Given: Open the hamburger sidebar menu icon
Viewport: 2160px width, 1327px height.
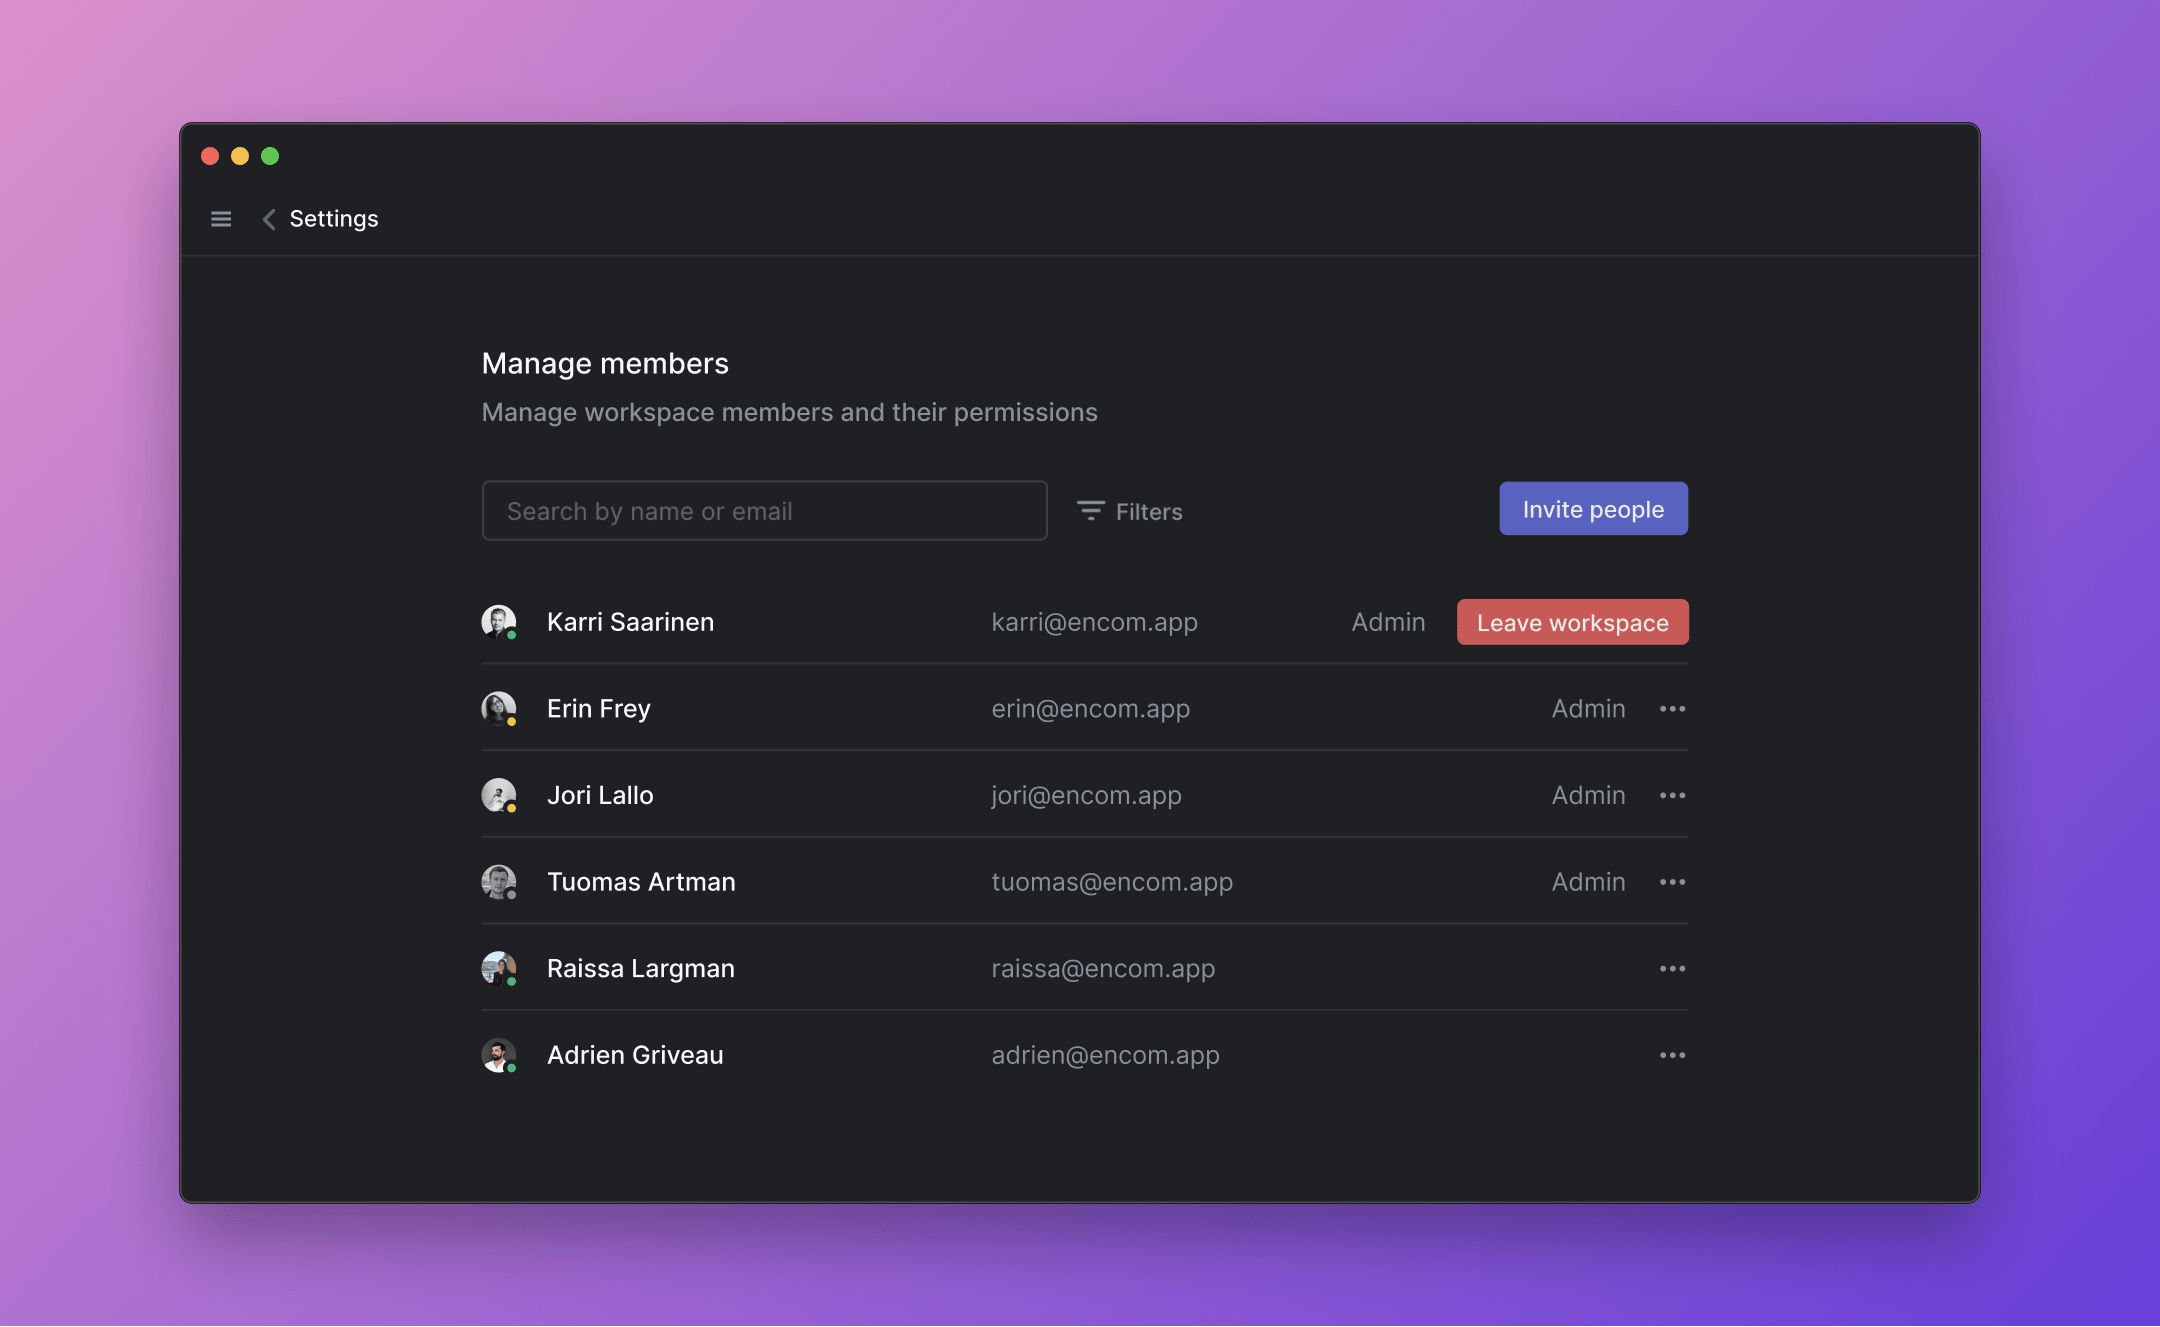Looking at the screenshot, I should pos(221,219).
